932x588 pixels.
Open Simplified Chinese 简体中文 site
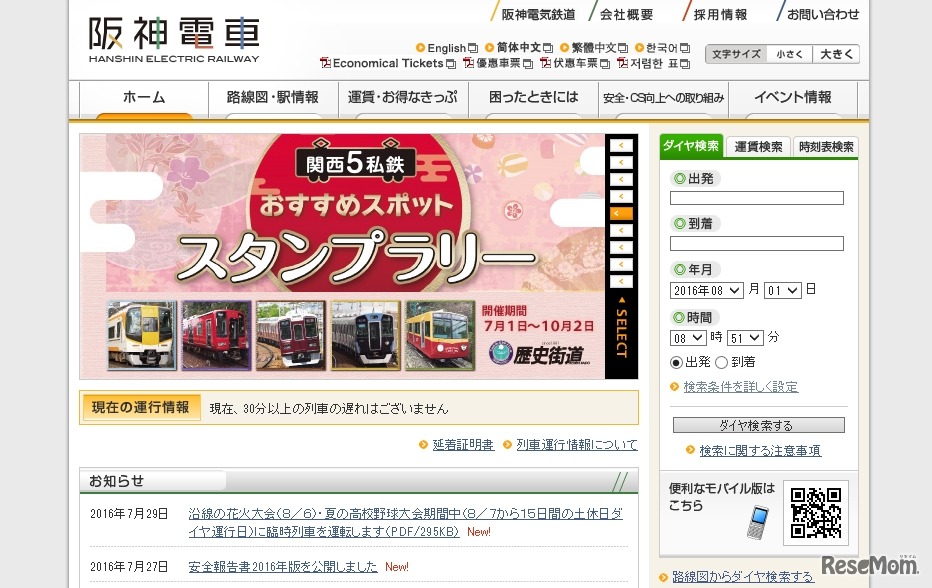tap(519, 48)
